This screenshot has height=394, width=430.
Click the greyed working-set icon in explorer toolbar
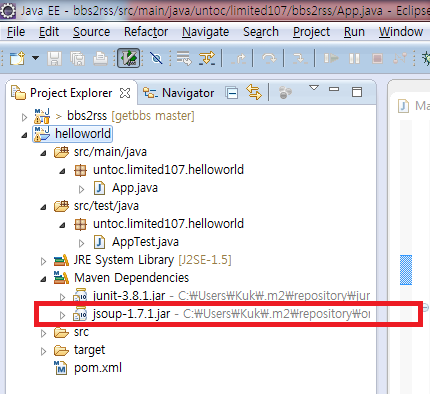click(x=285, y=92)
